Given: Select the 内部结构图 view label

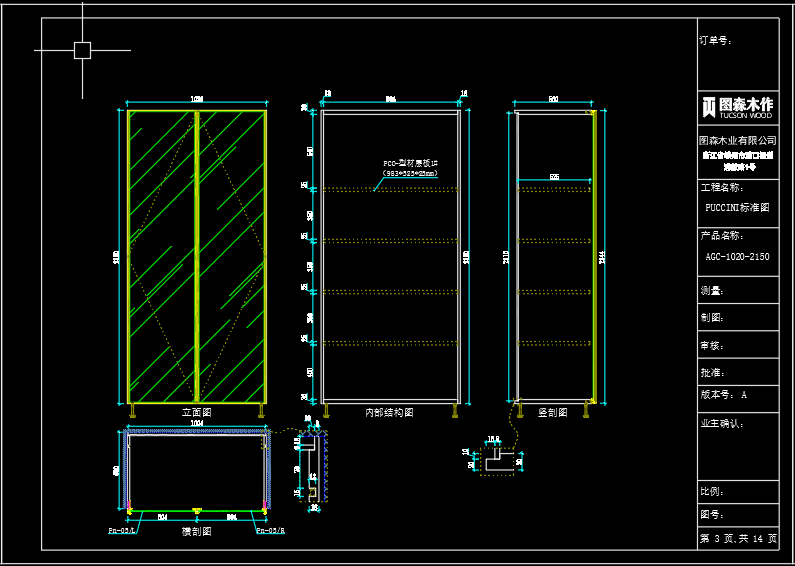Looking at the screenshot, I should 389,411.
